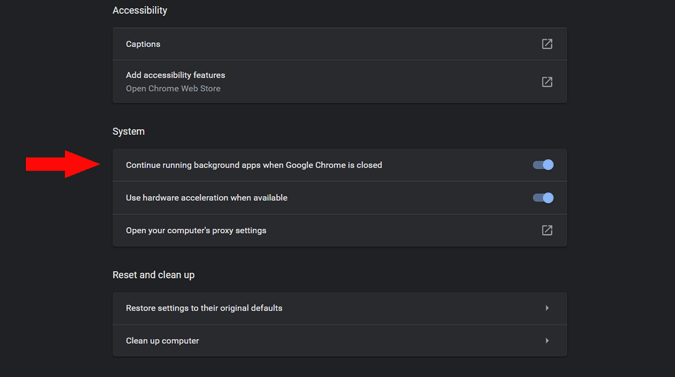The image size is (675, 377).
Task: Click the proxy settings external-link icon
Action: 547,230
